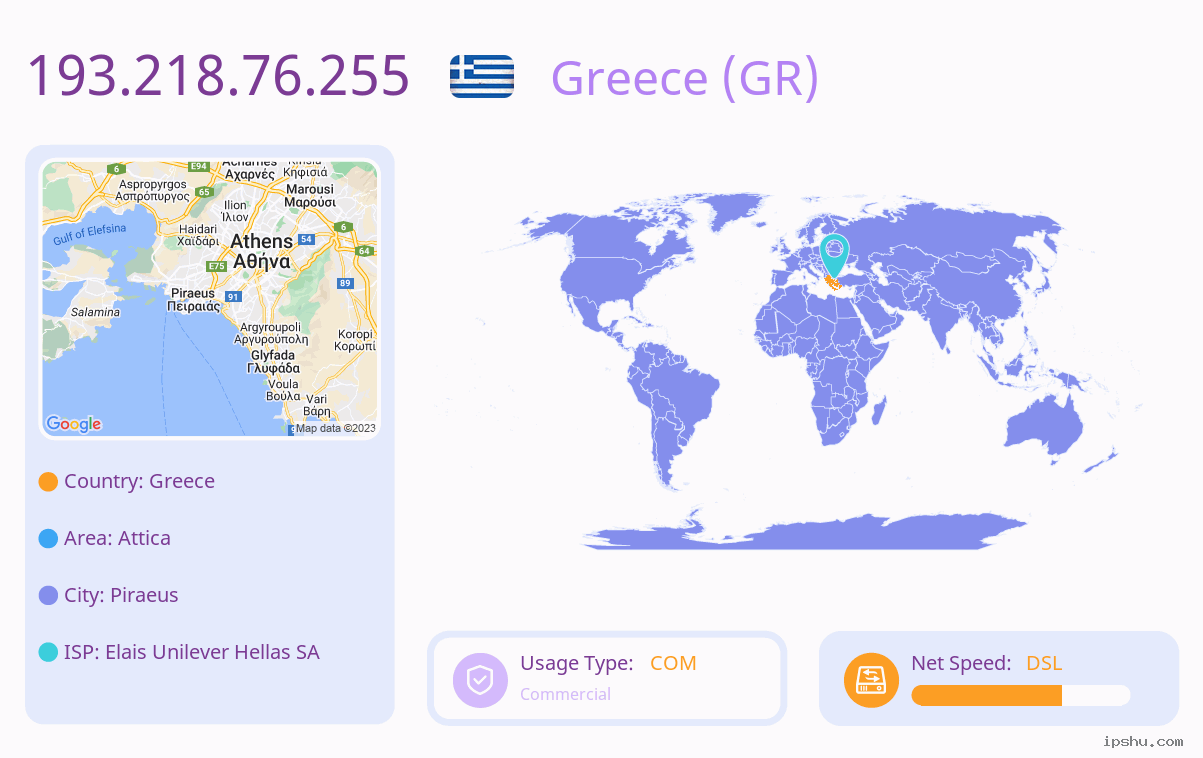The width and height of the screenshot is (1203, 758).
Task: Click the Google logo on the map
Action: [x=74, y=424]
